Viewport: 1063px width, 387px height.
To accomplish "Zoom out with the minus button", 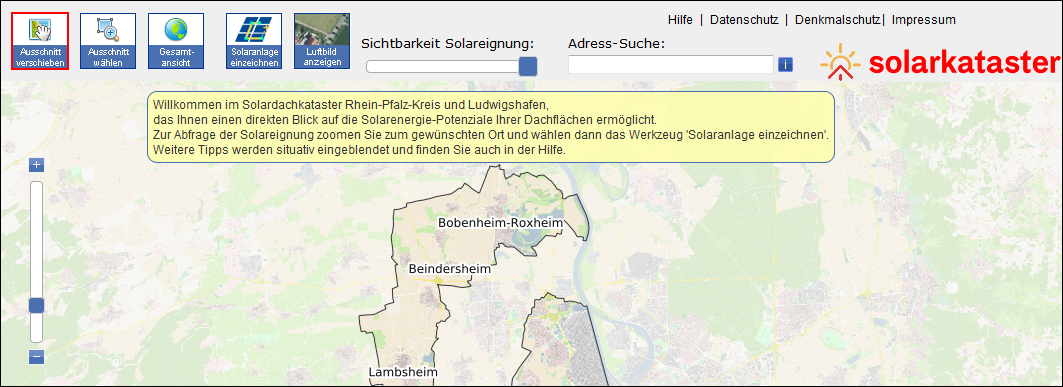I will pos(37,357).
